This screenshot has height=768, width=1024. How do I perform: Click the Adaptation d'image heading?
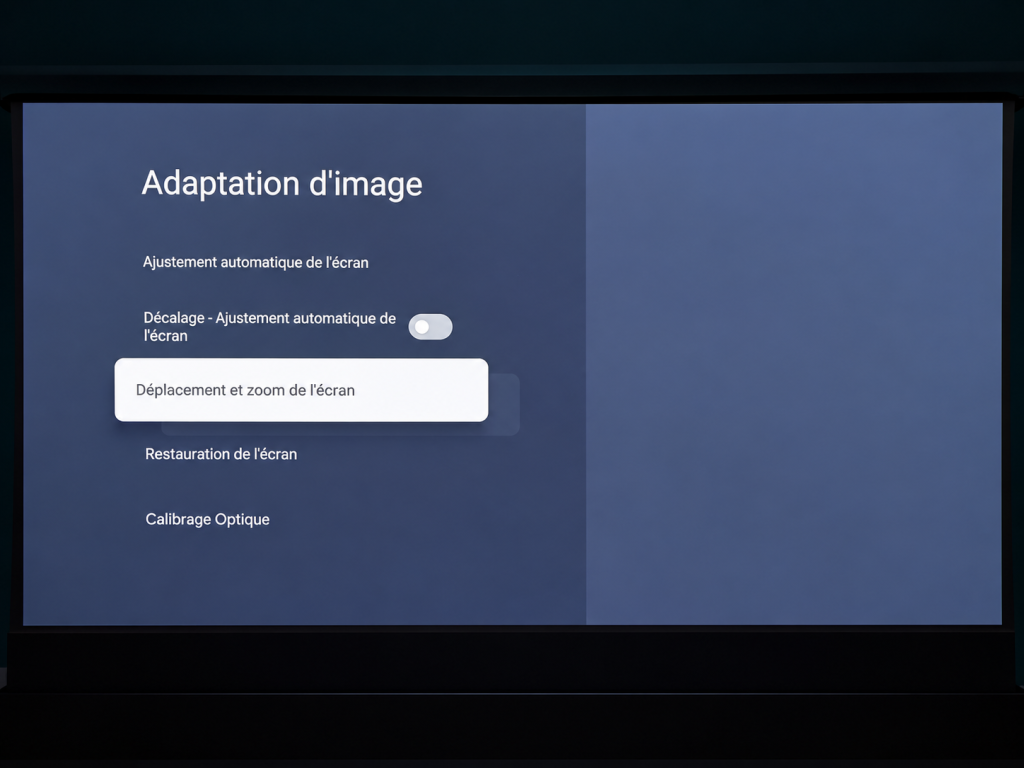tap(282, 184)
